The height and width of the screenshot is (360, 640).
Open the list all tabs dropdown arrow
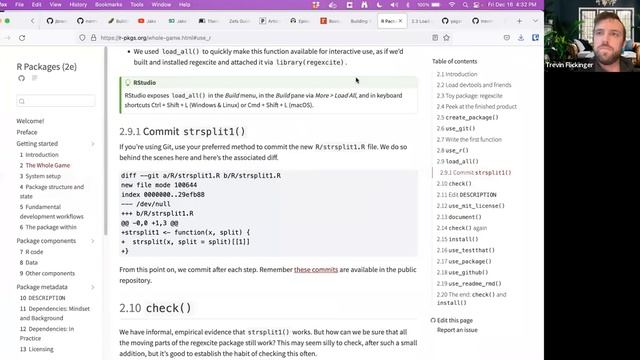[x=535, y=21]
